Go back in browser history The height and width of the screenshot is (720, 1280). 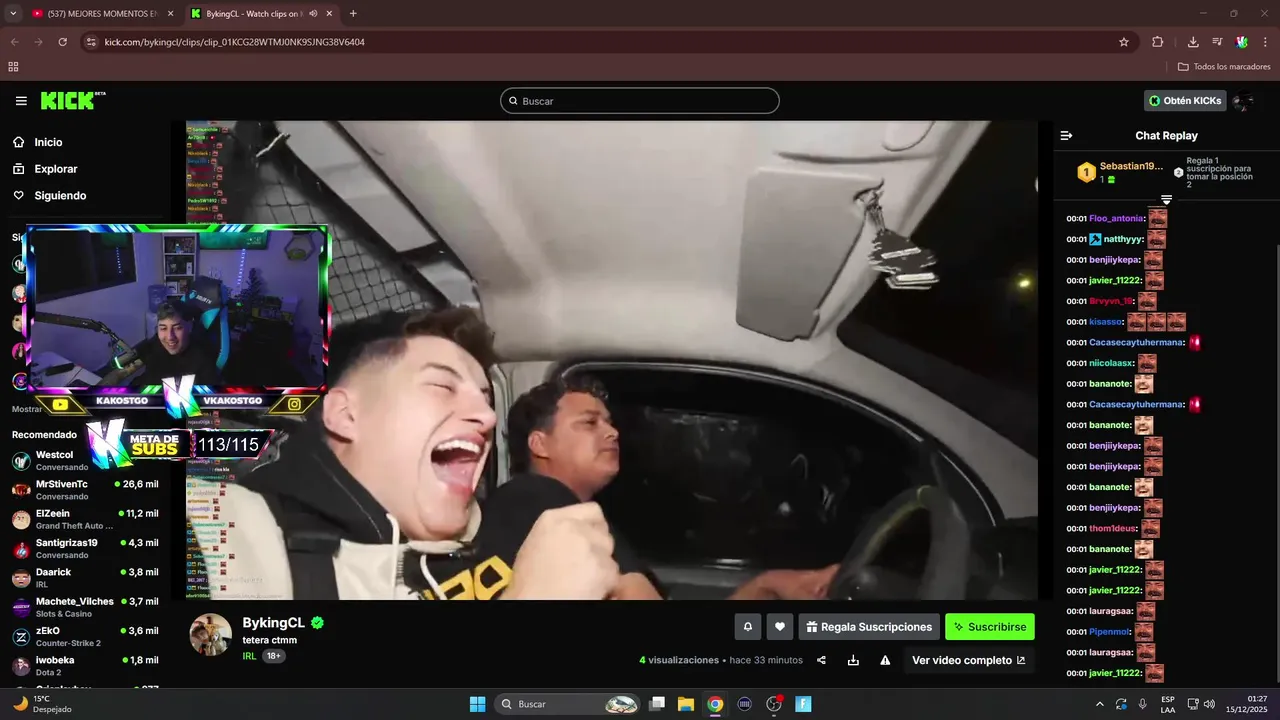14,42
